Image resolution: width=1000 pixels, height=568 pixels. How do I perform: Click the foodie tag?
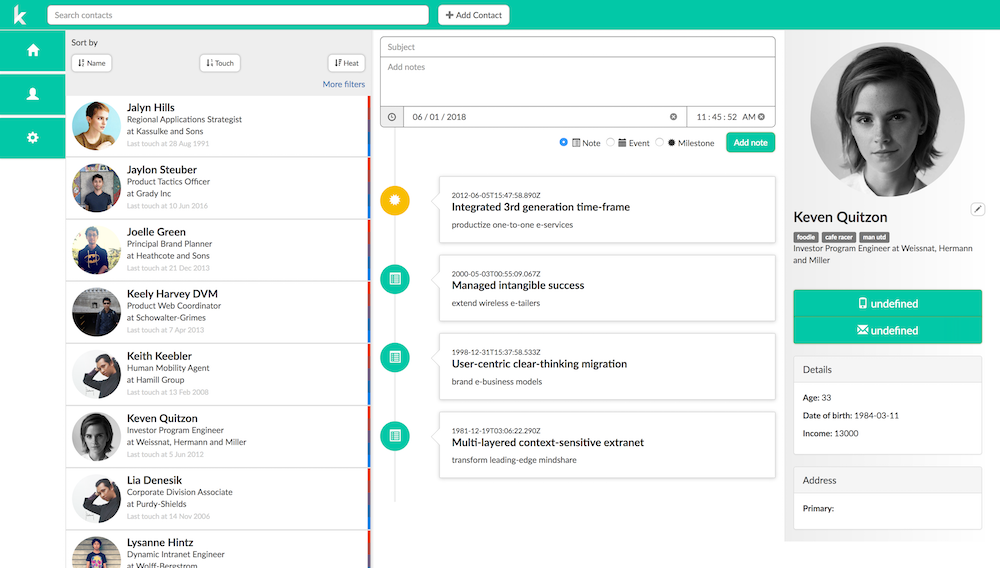click(805, 237)
